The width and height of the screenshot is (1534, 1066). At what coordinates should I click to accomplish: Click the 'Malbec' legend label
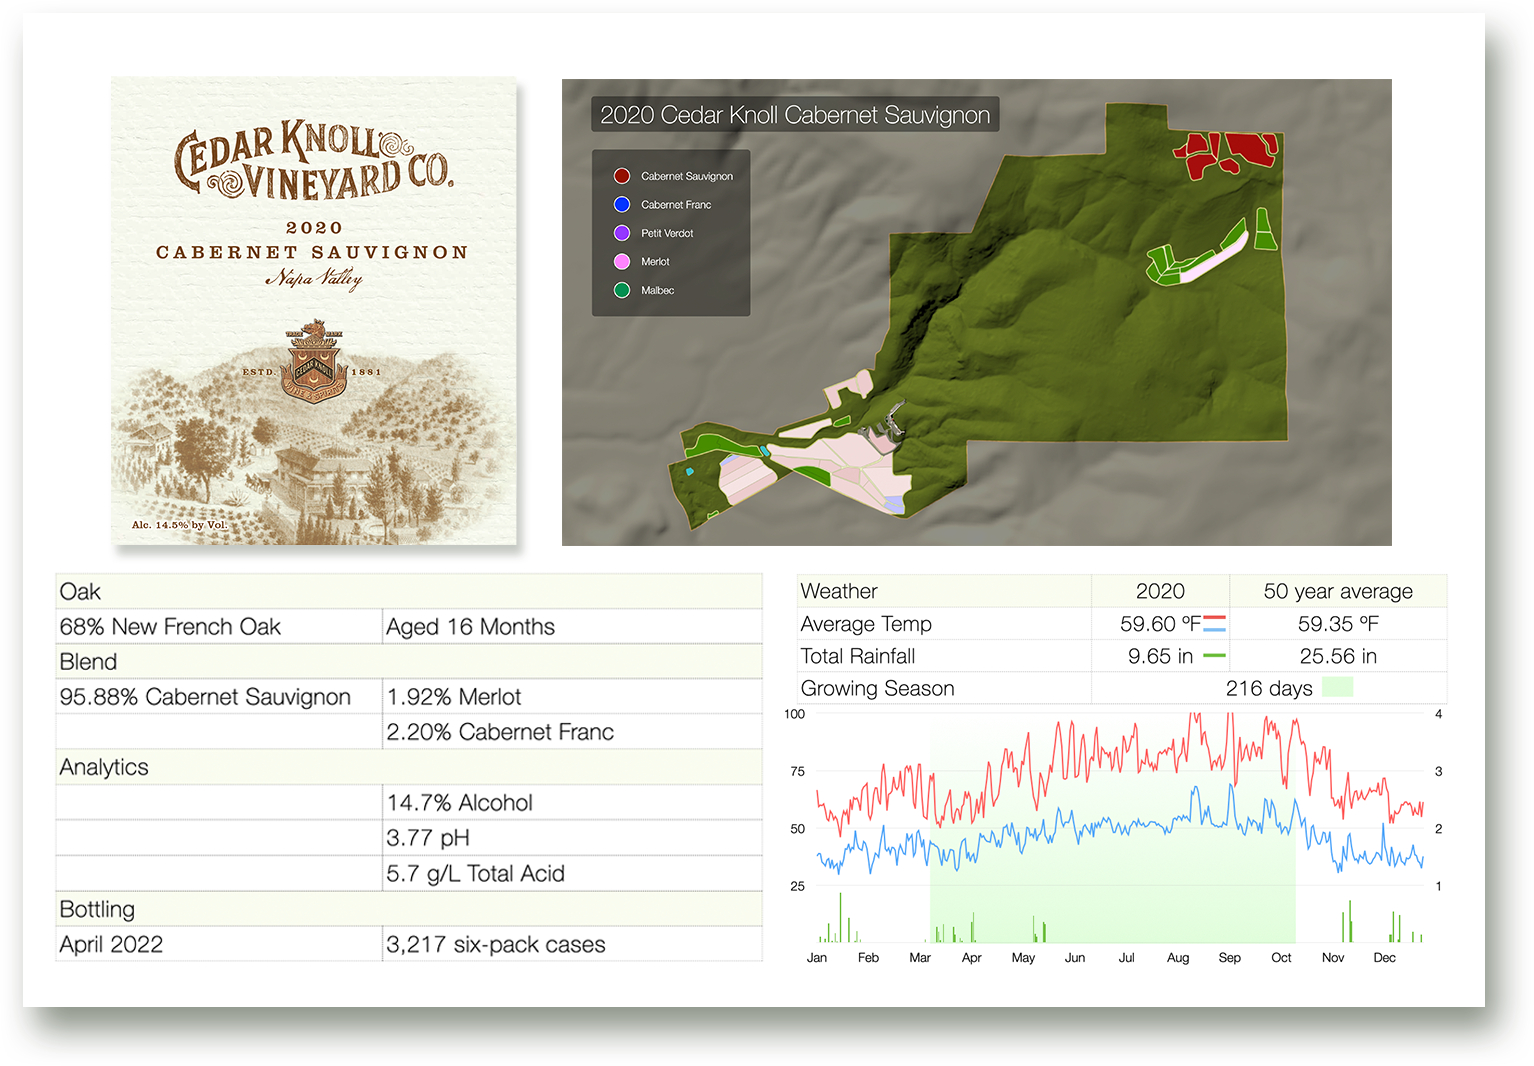pyautogui.click(x=658, y=290)
